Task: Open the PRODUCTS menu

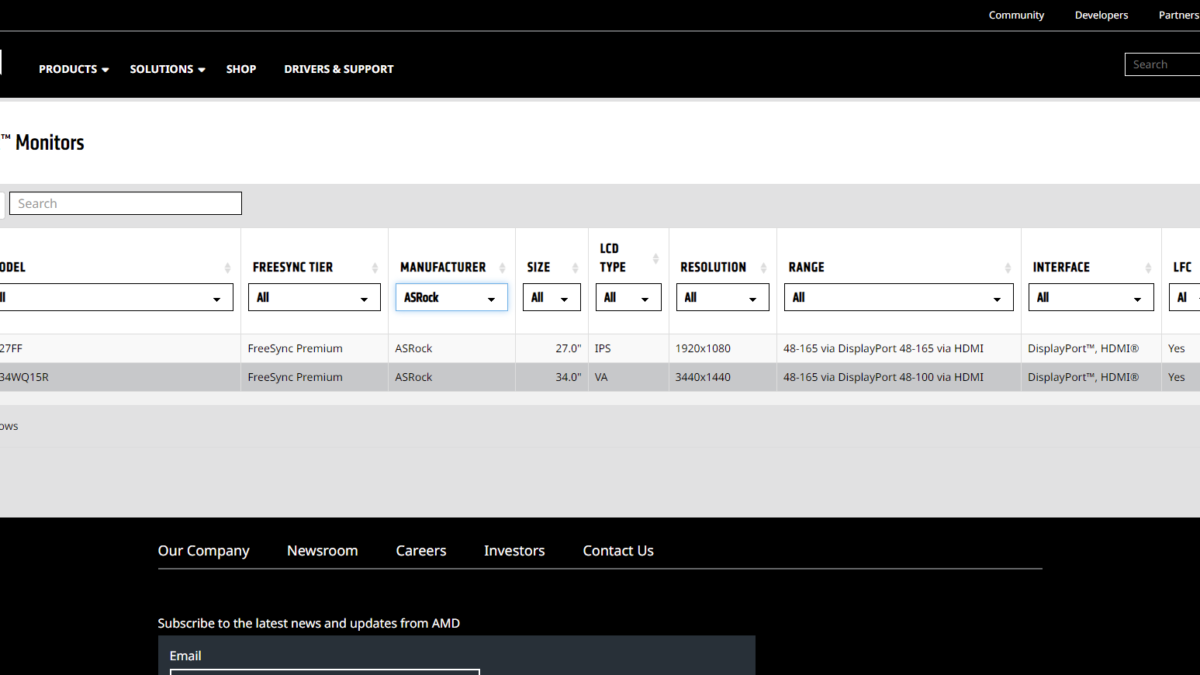Action: point(73,69)
